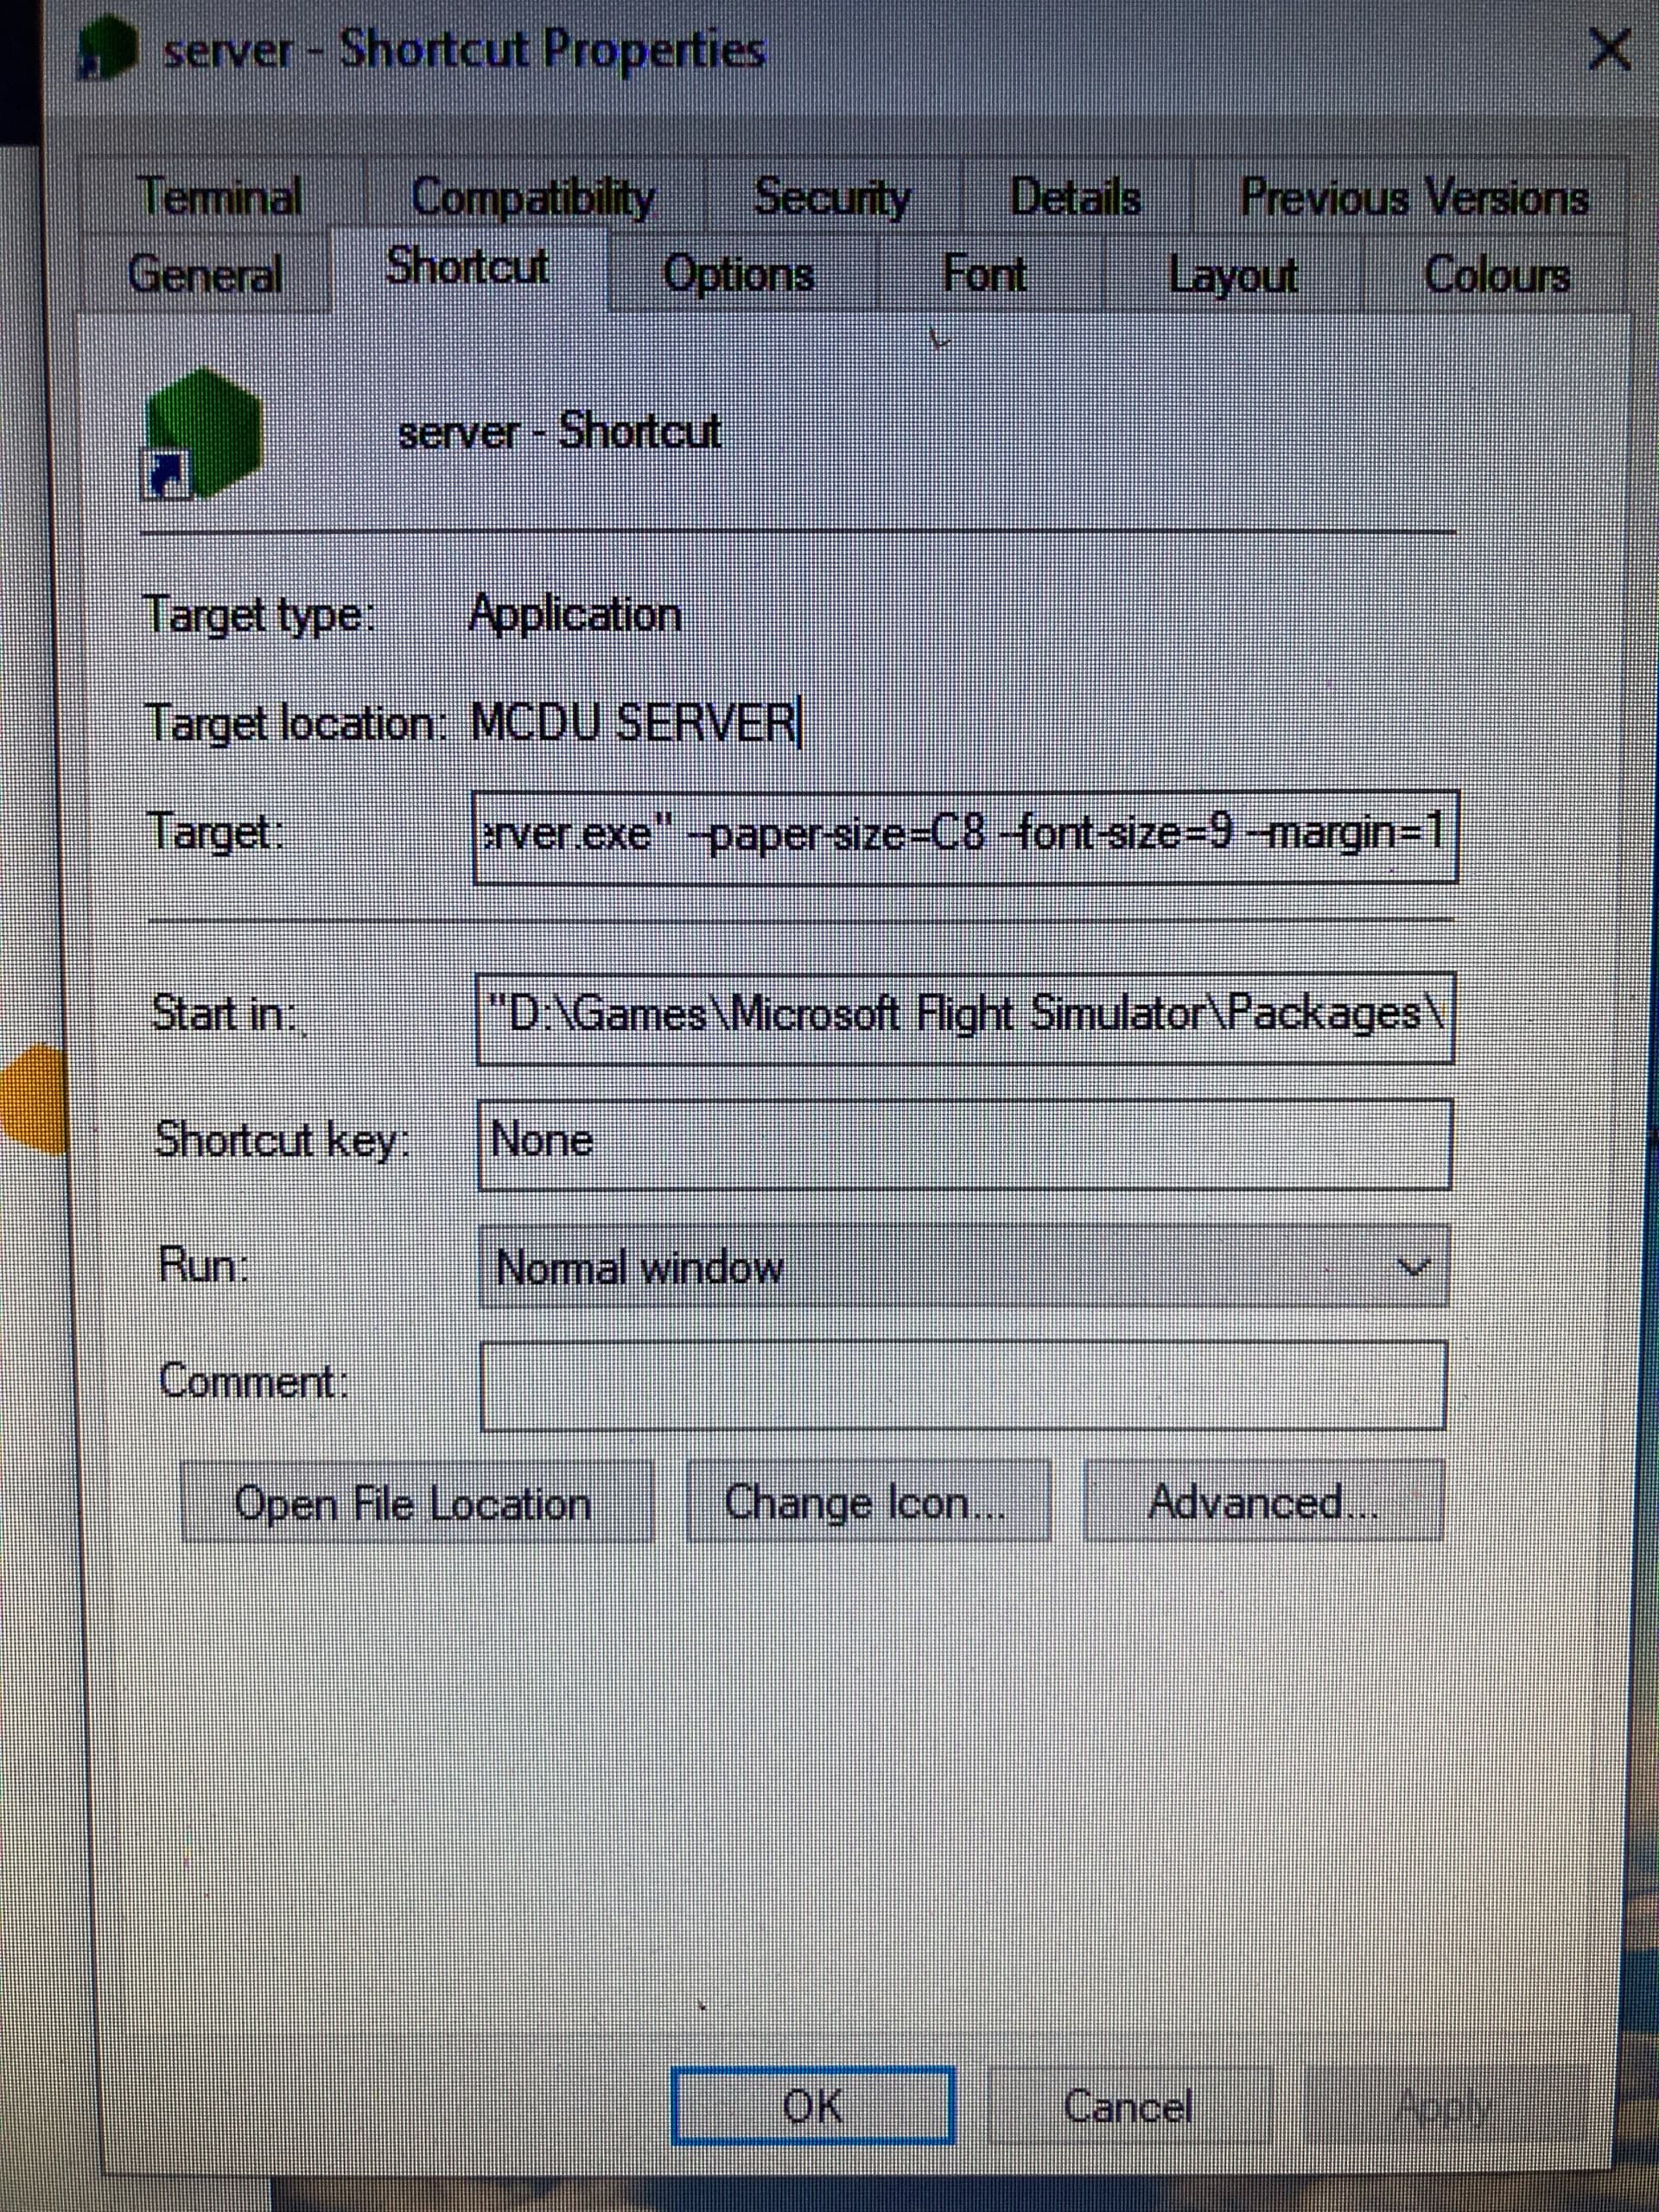
Task: Click the 'Shortcut key:' label
Action: tap(282, 1140)
